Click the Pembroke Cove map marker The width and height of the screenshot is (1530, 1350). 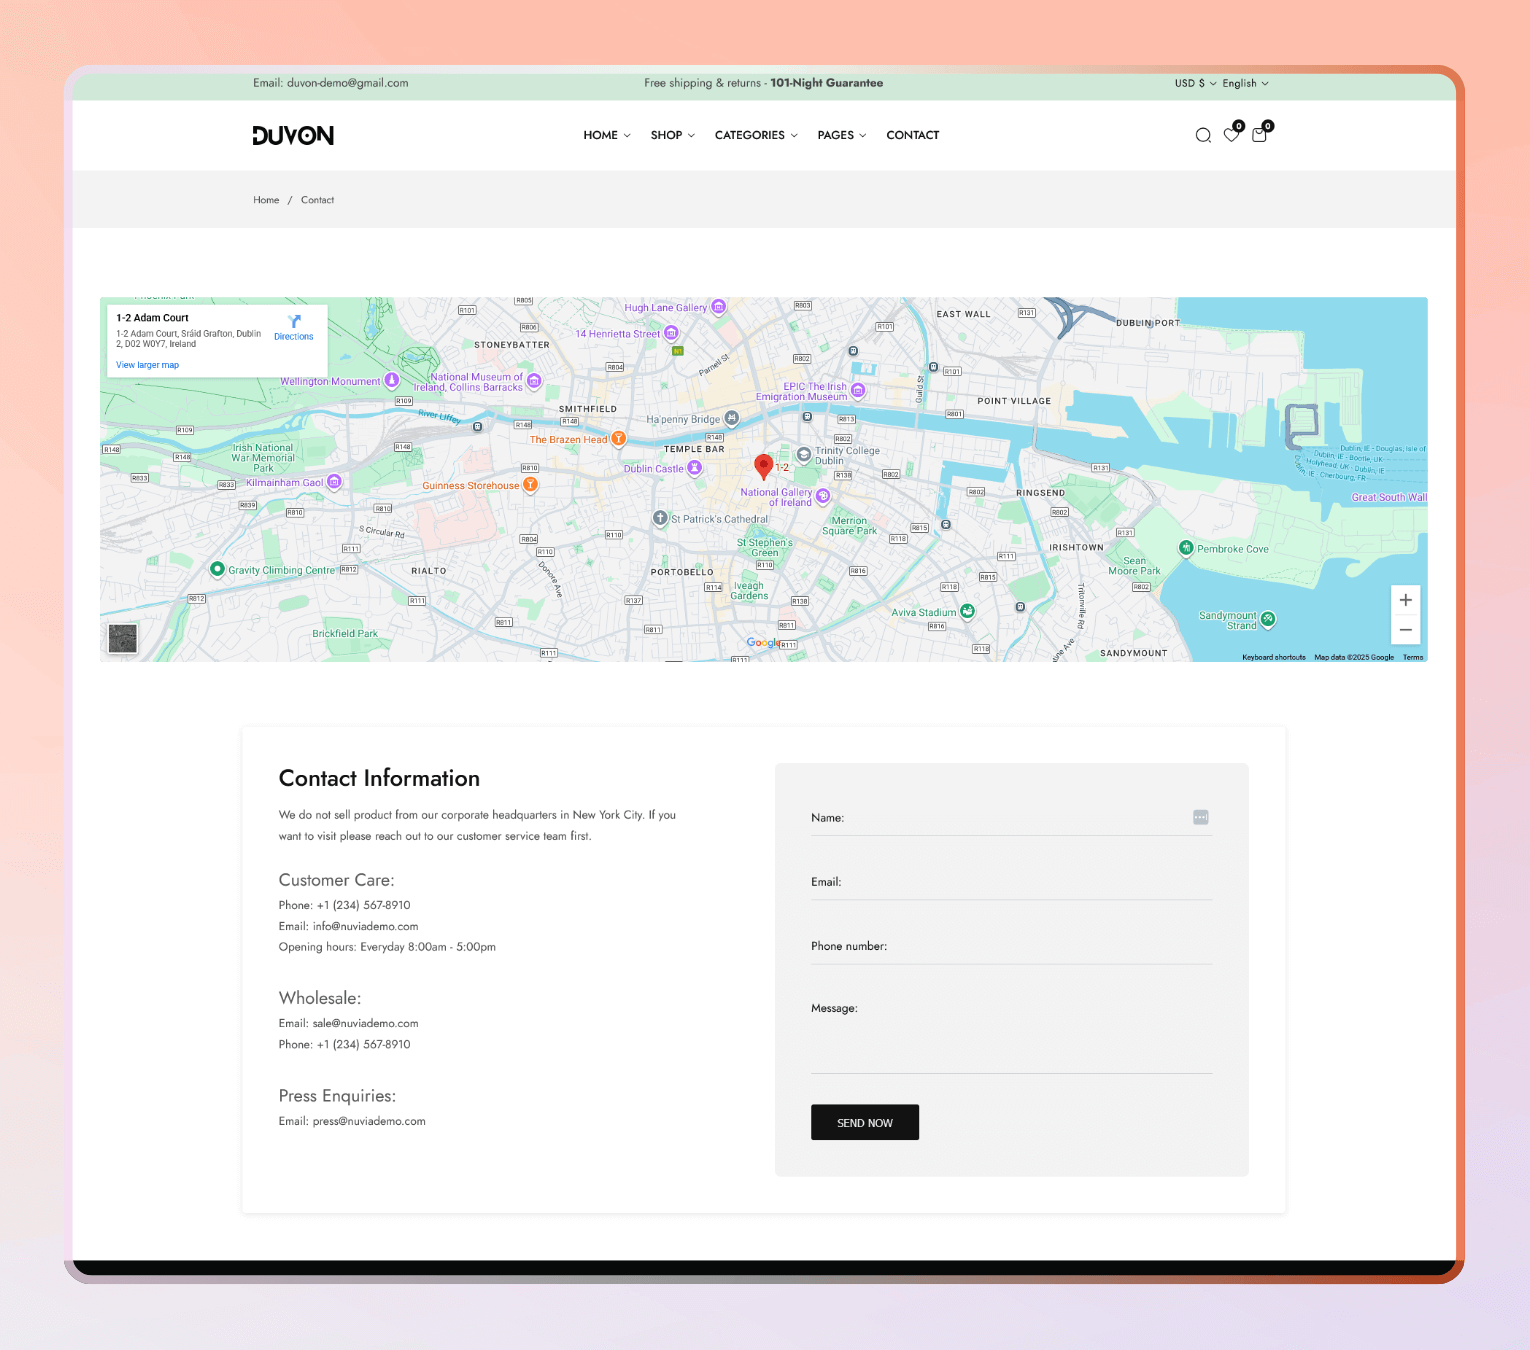[1186, 547]
